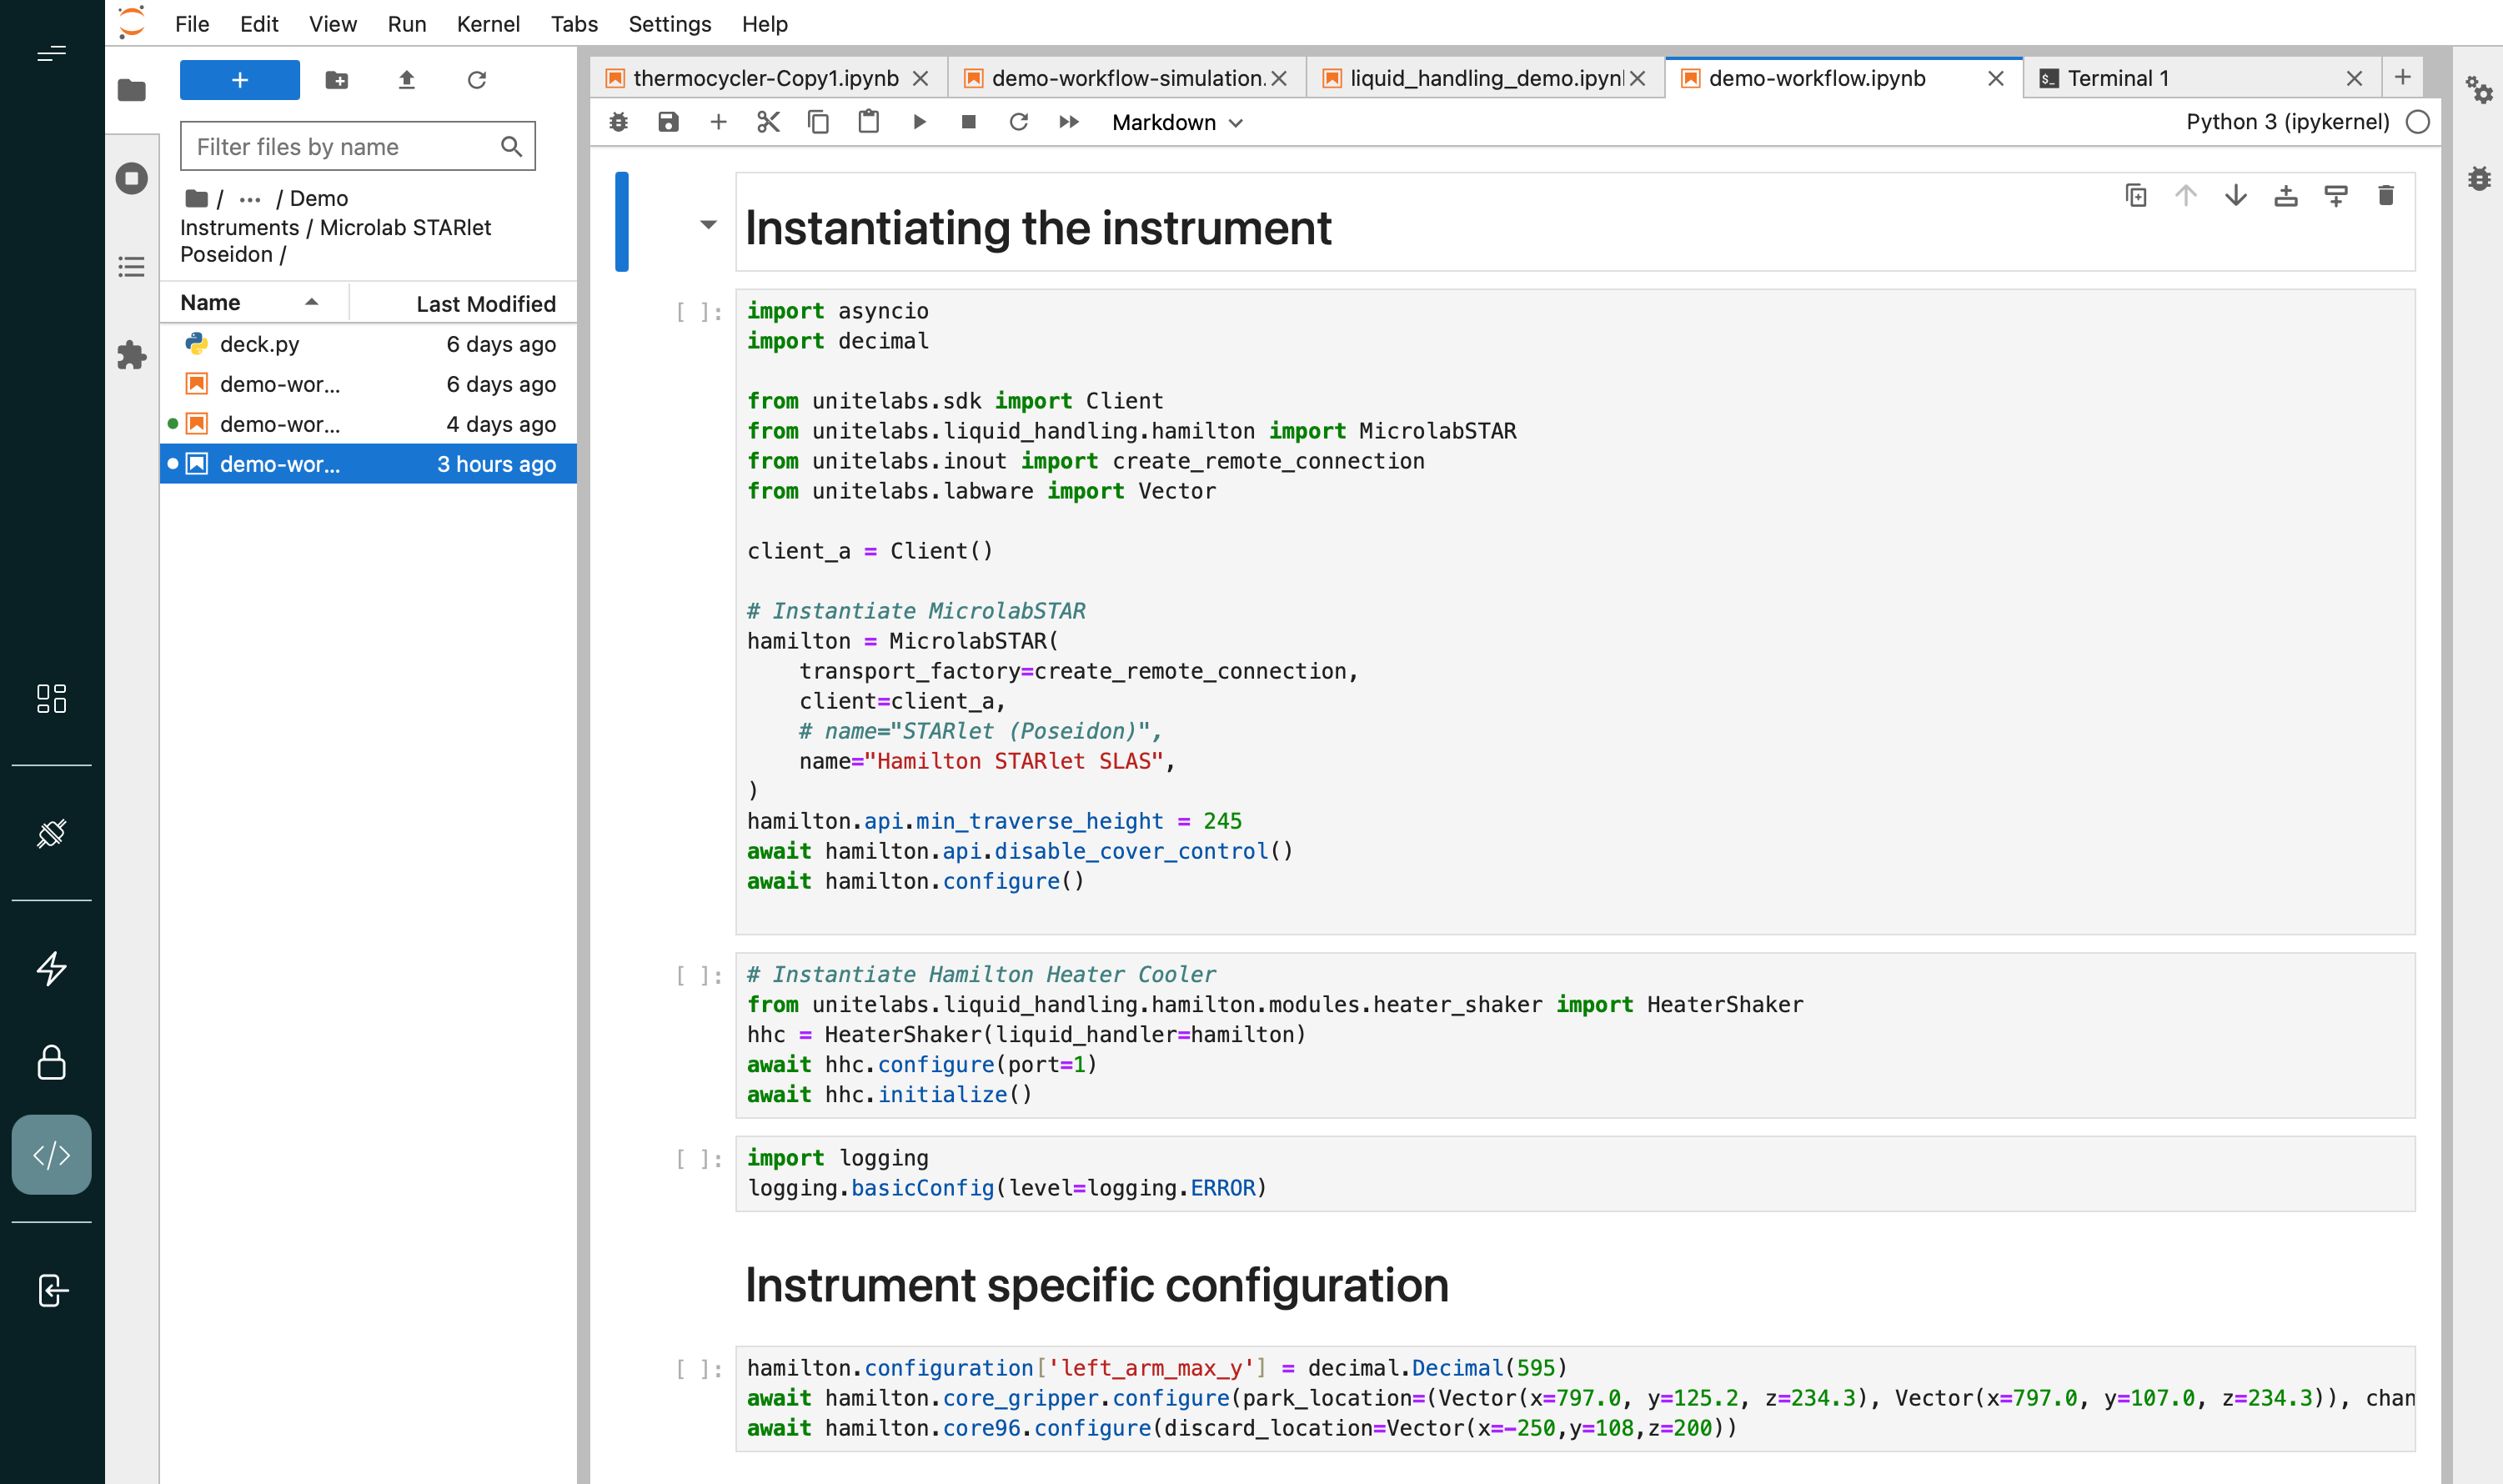The height and width of the screenshot is (1484, 2503).
Task: Paste cell from clipboard icon
Action: [x=868, y=122]
